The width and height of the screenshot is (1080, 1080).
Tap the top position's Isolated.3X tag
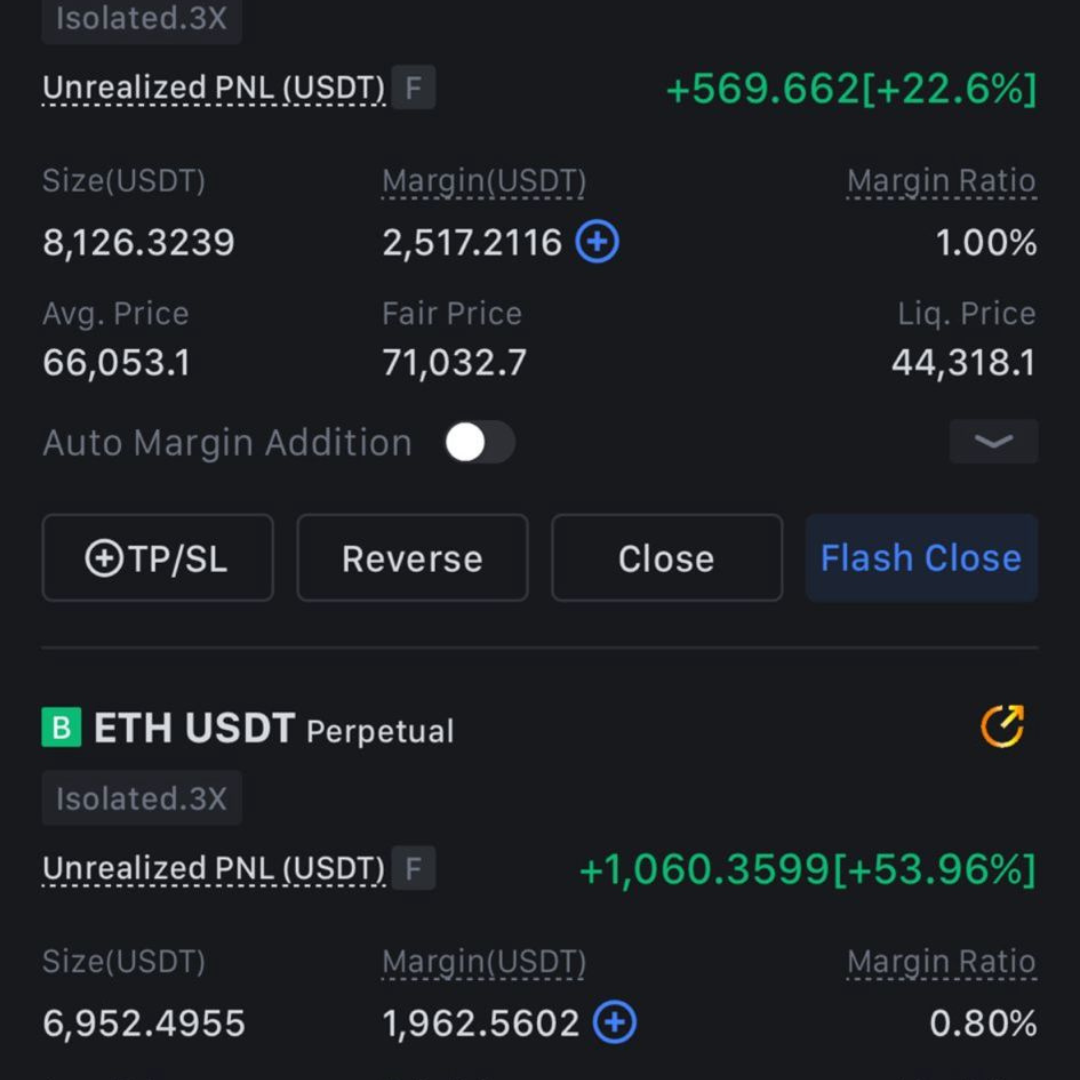tap(141, 18)
